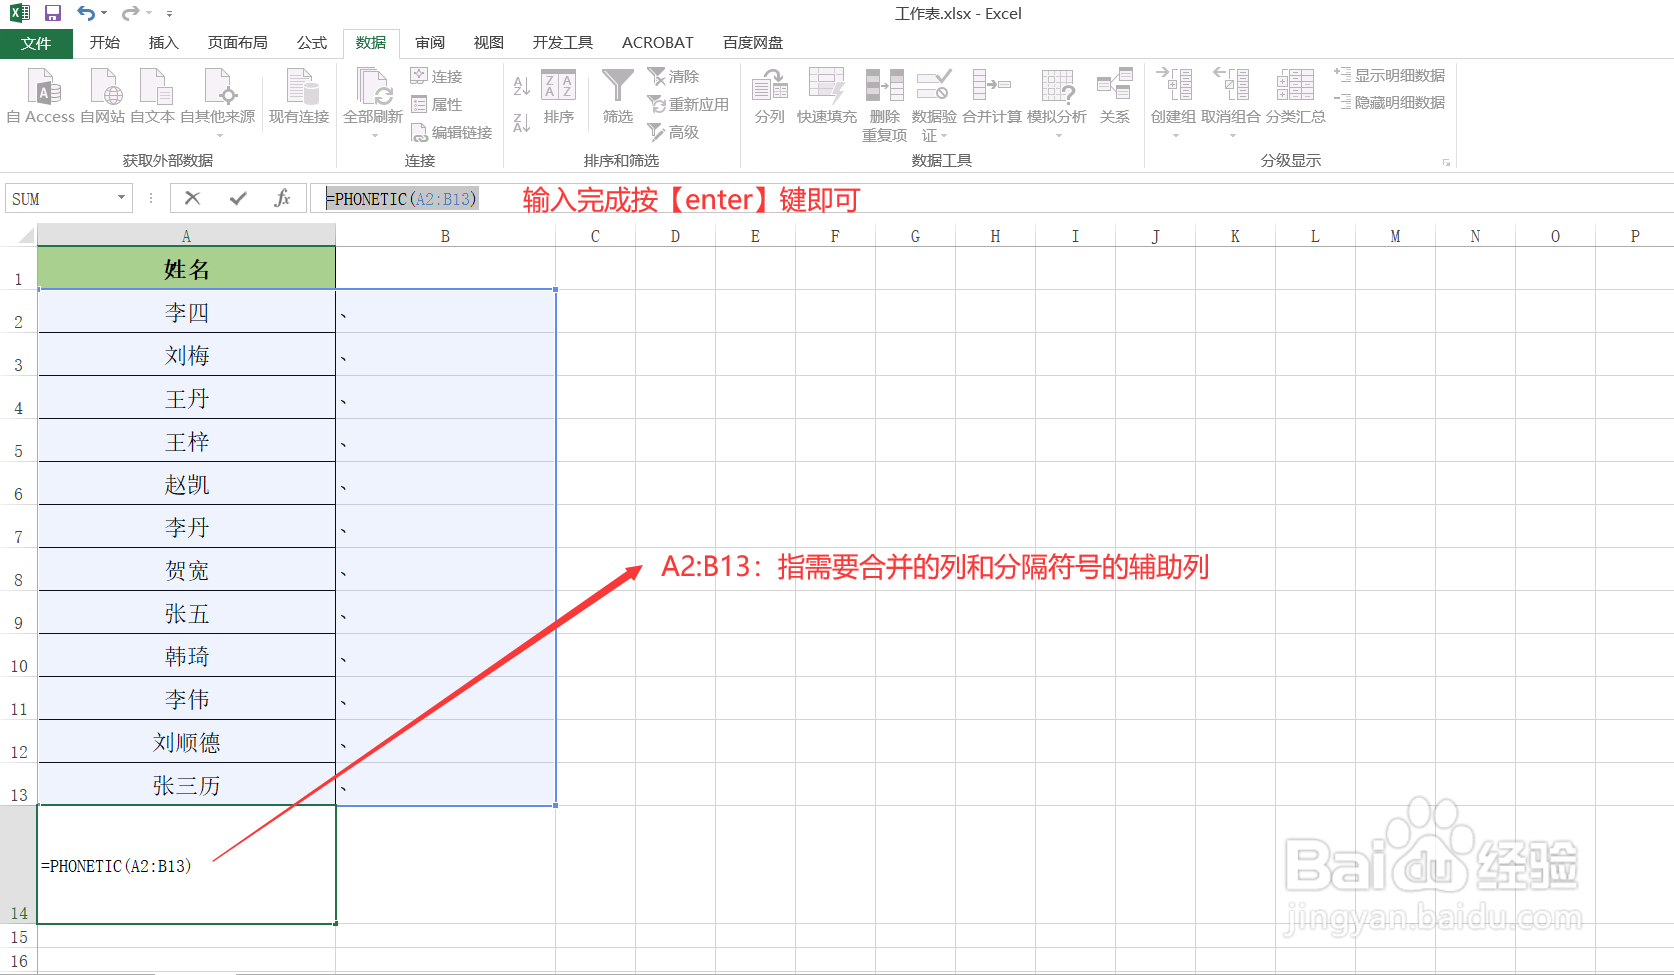The height and width of the screenshot is (975, 1674).
Task: Click the sort descending Z-A icon
Action: click(521, 122)
